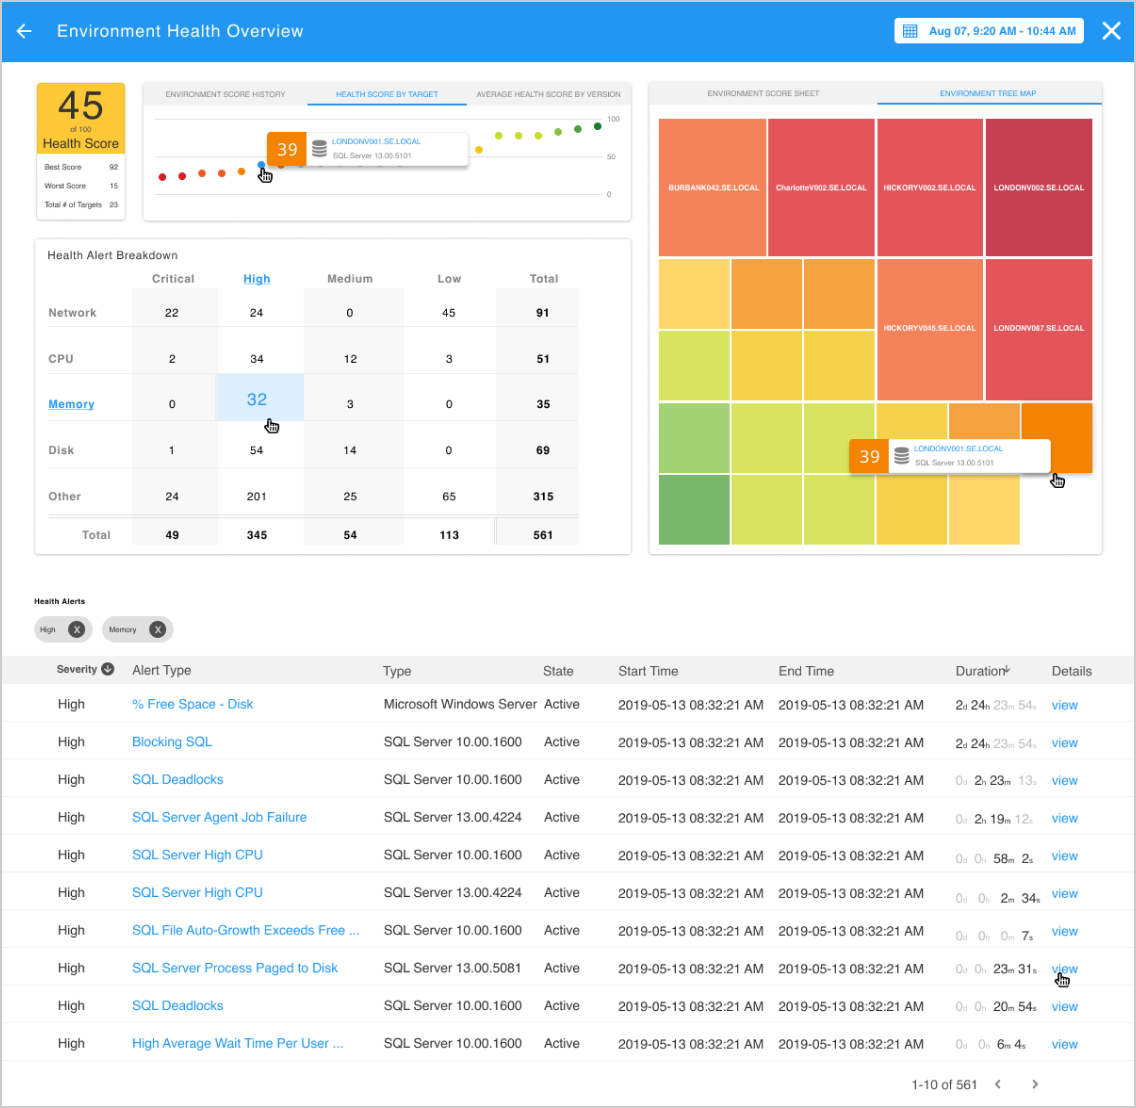Switch to Environment Score History tab

point(225,94)
